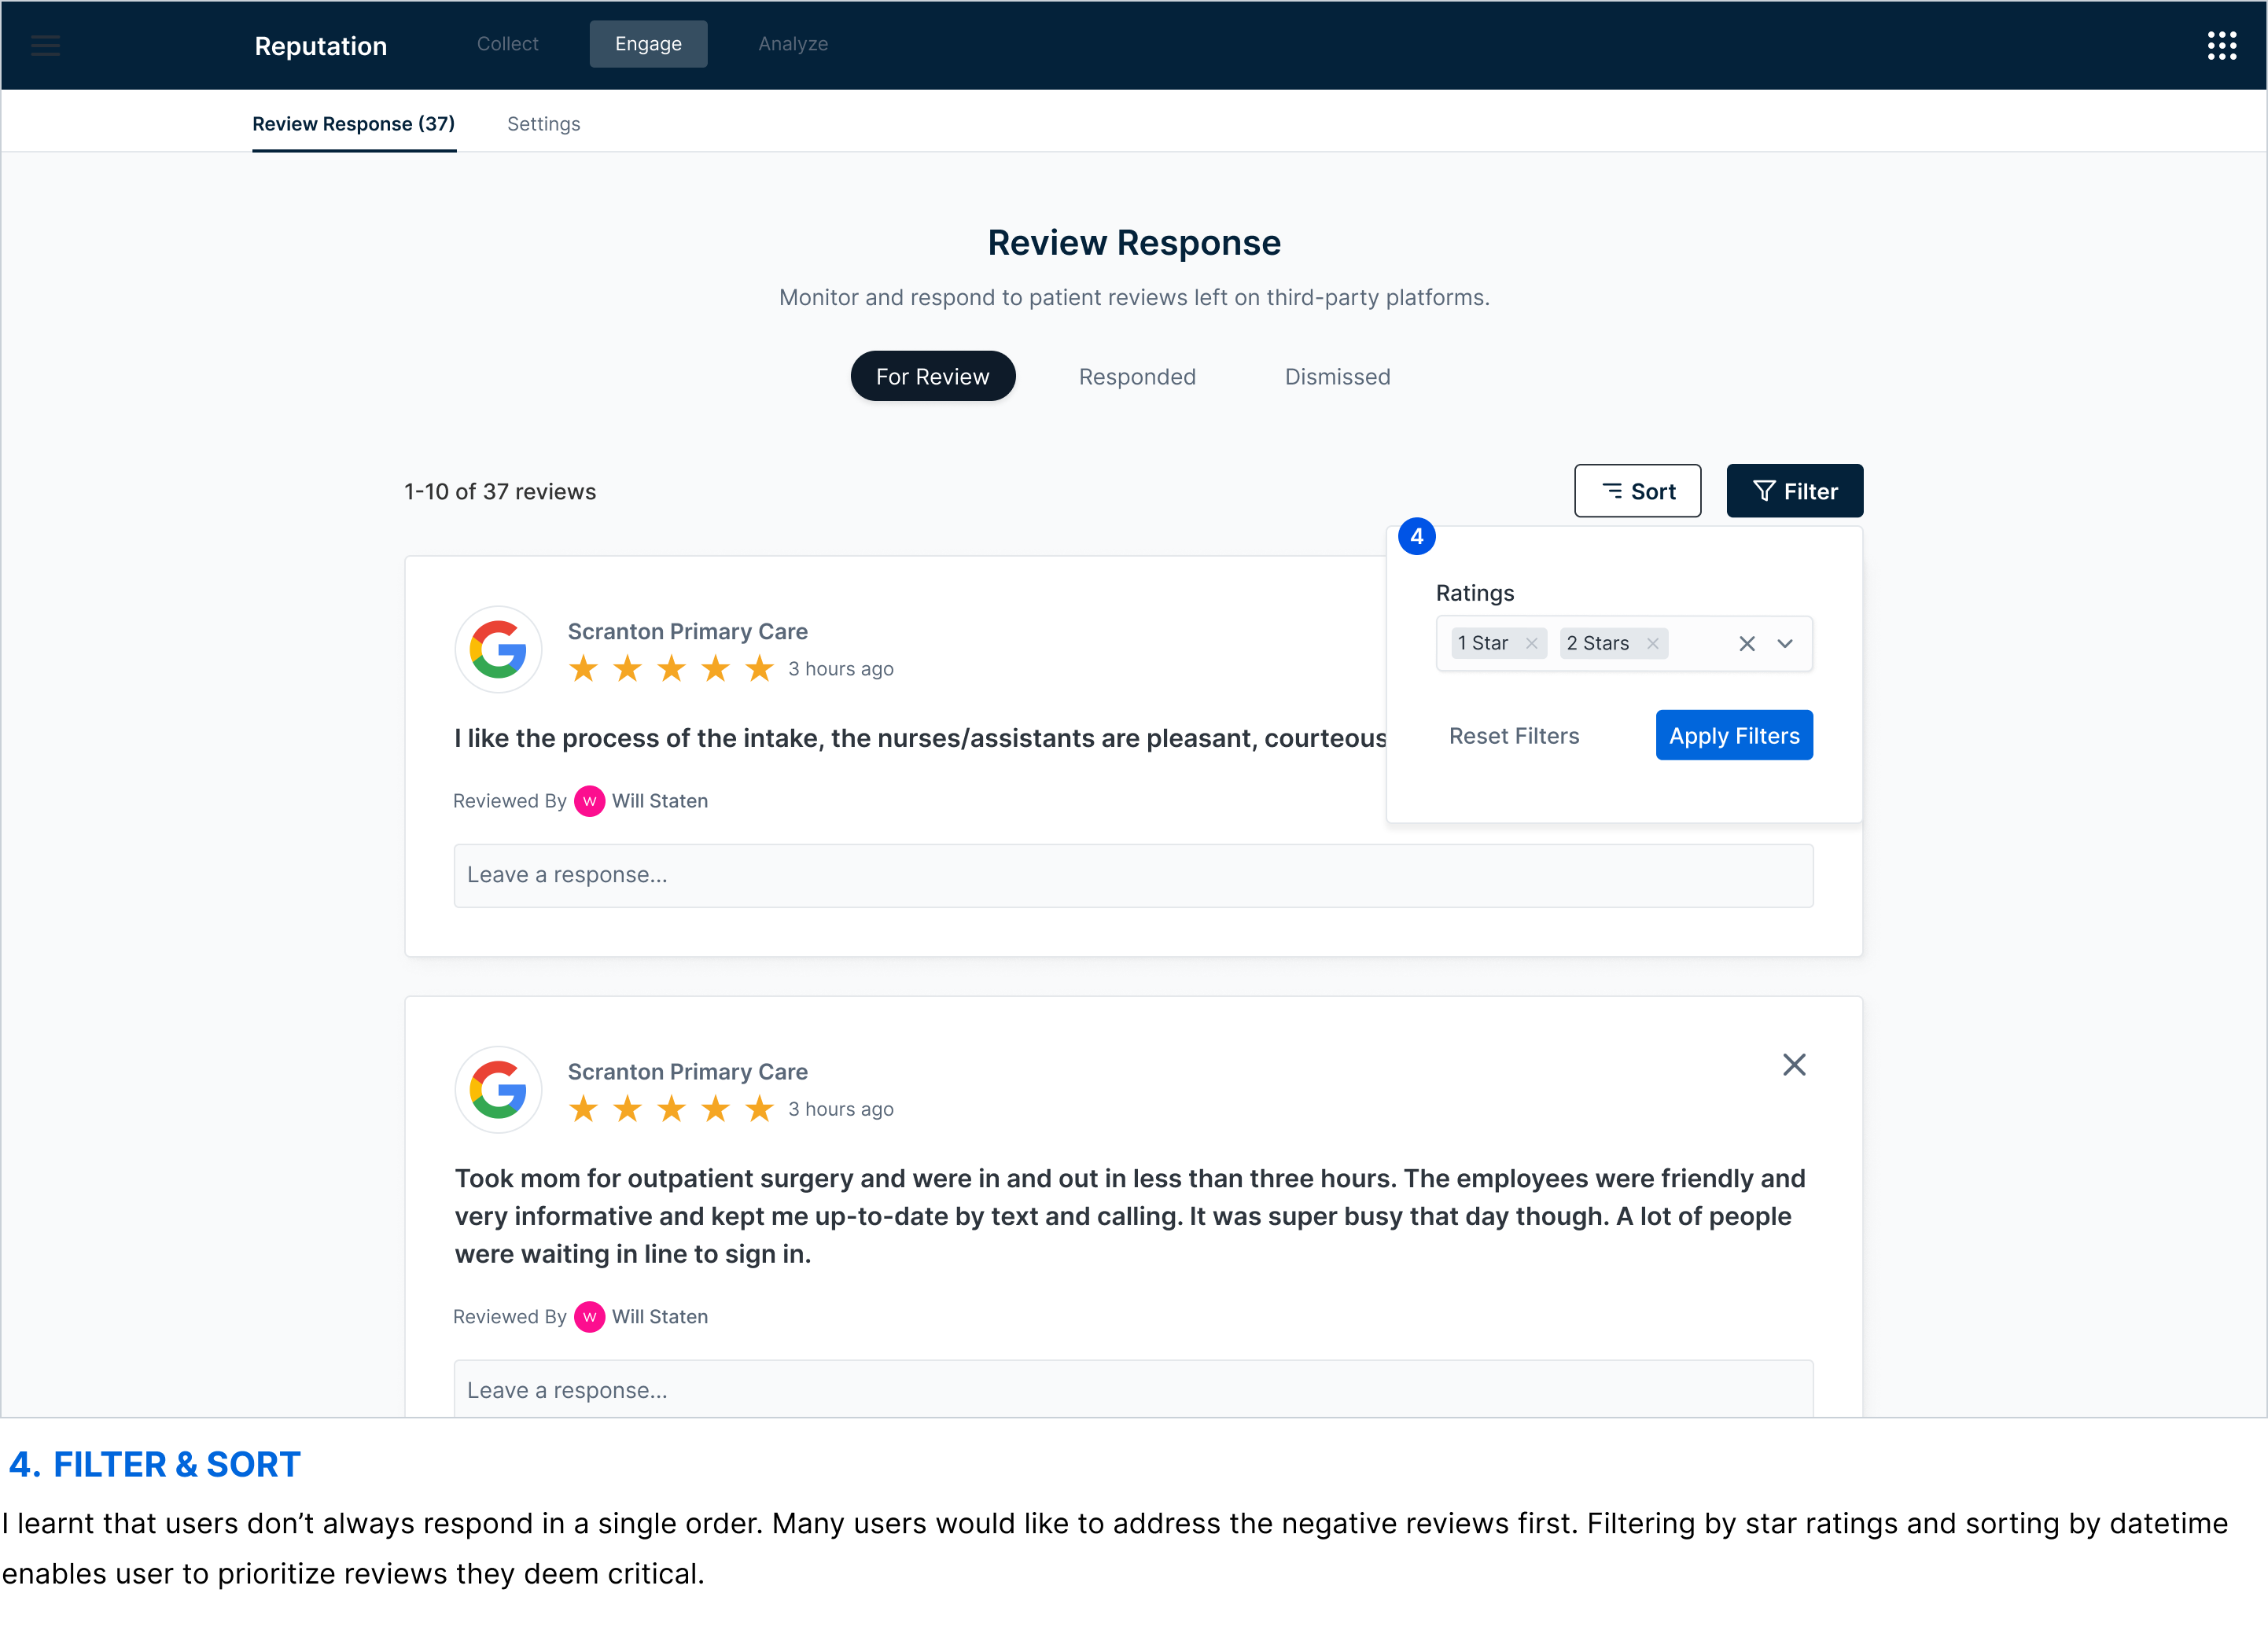Remove the 2 Stars rating chip
Image resolution: width=2268 pixels, height=1648 pixels.
[x=1653, y=644]
